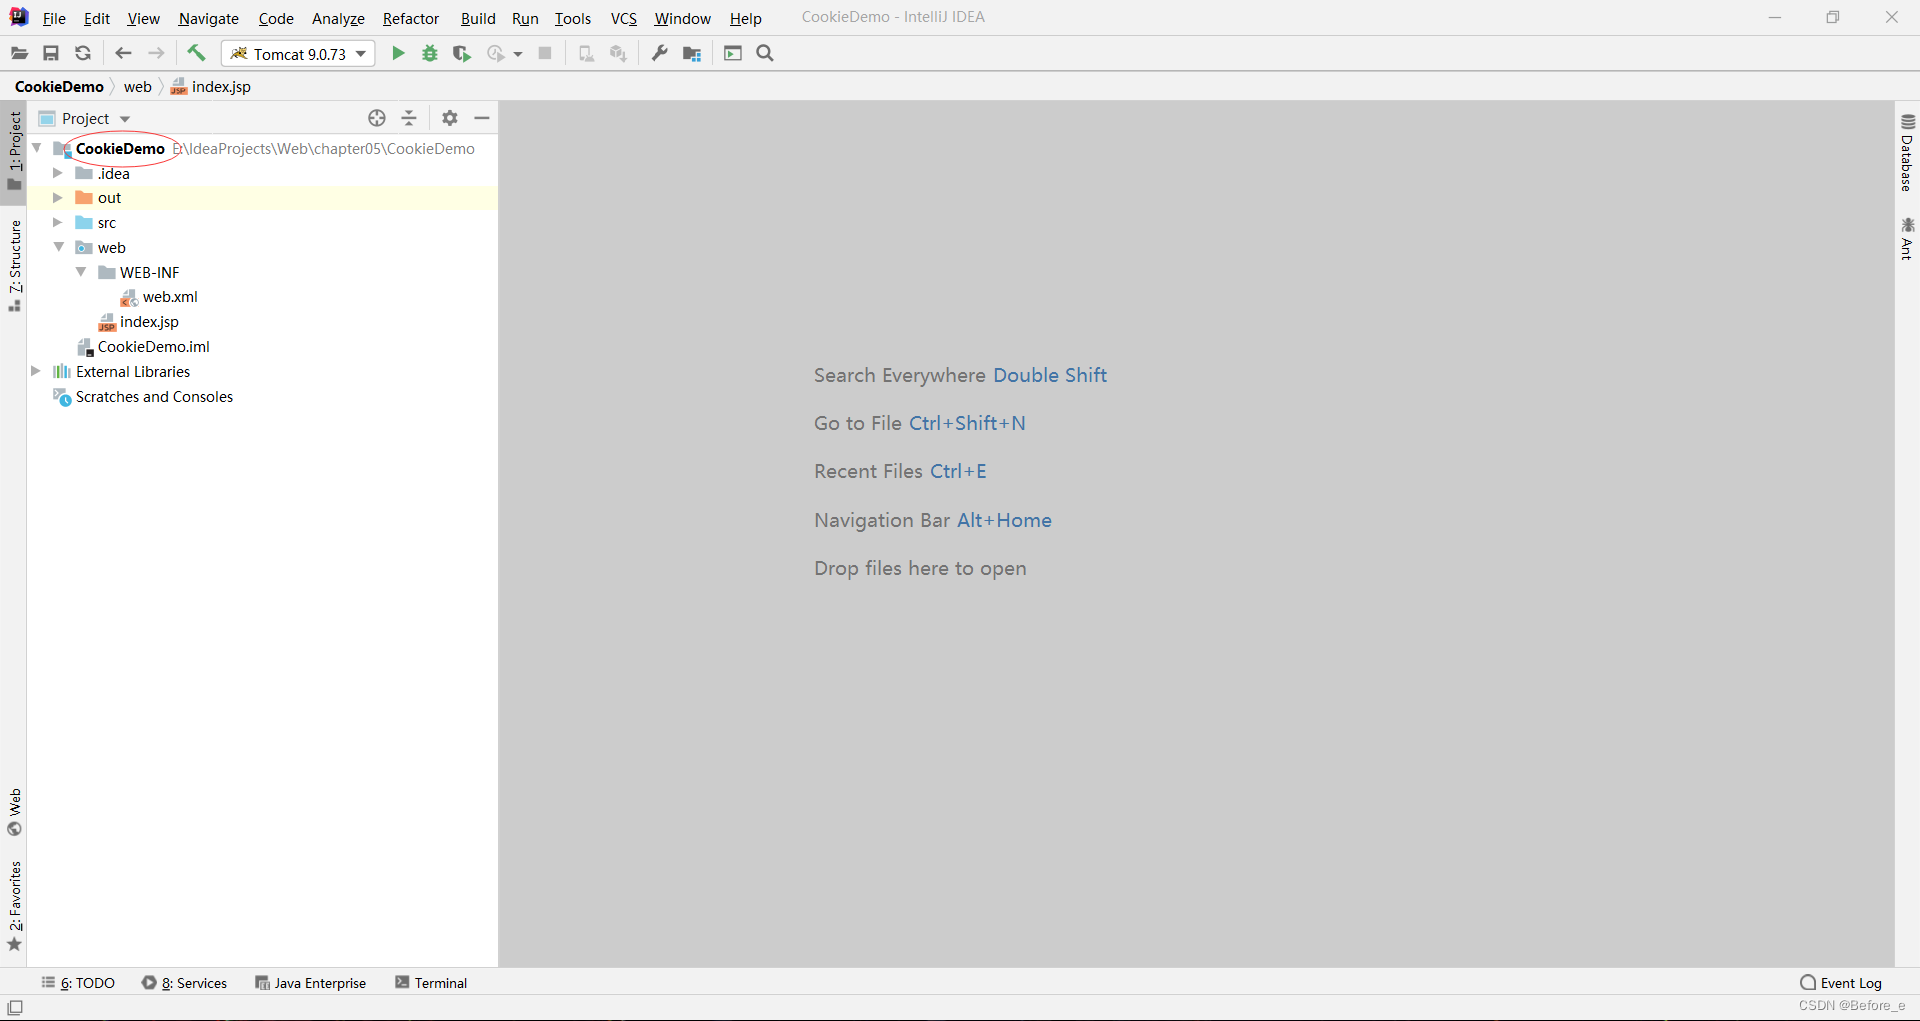Image resolution: width=1920 pixels, height=1021 pixels.
Task: Open the Edit menu
Action: pos(97,18)
